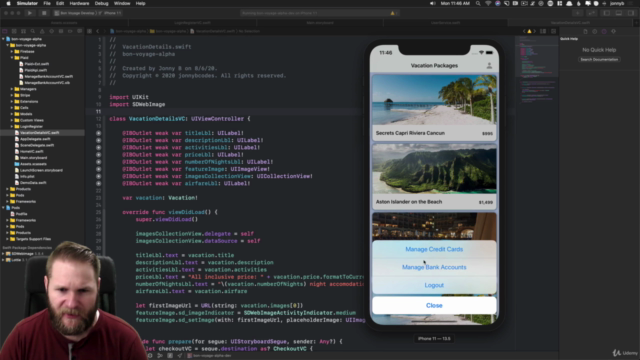The image size is (640, 360).
Task: Open Spotlight search in menu bar
Action: pyautogui.click(x=478, y=3)
